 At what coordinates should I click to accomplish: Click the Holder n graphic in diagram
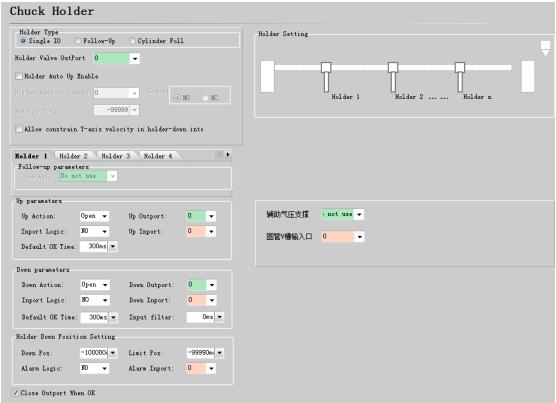460,77
